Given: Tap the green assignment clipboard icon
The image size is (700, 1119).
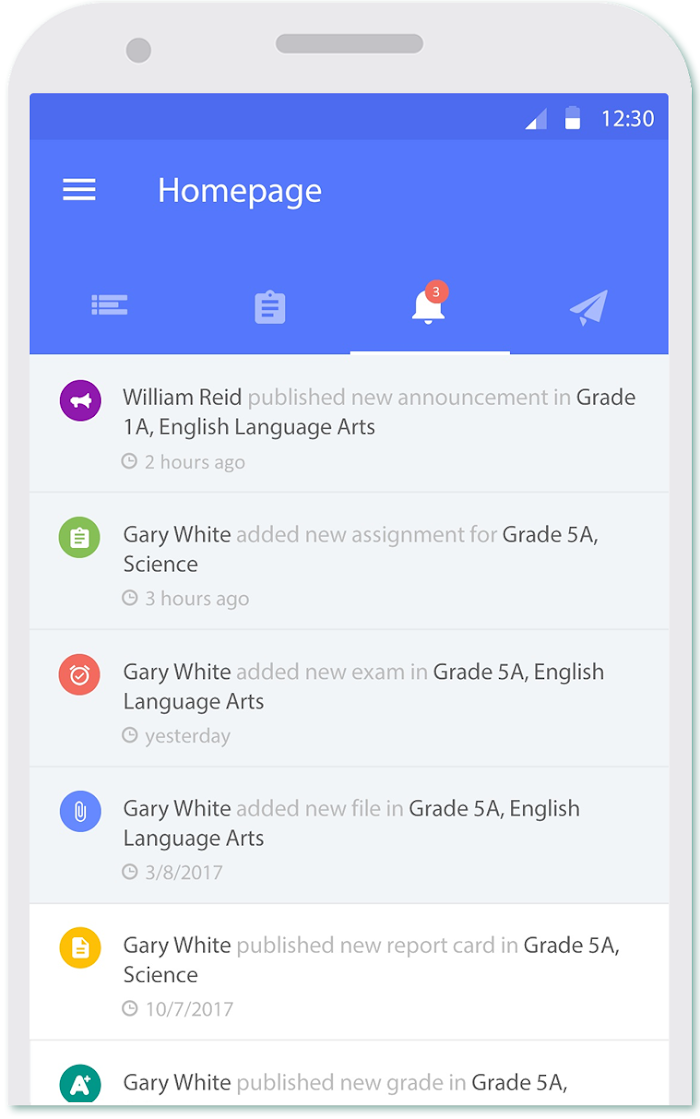Looking at the screenshot, I should pyautogui.click(x=80, y=537).
